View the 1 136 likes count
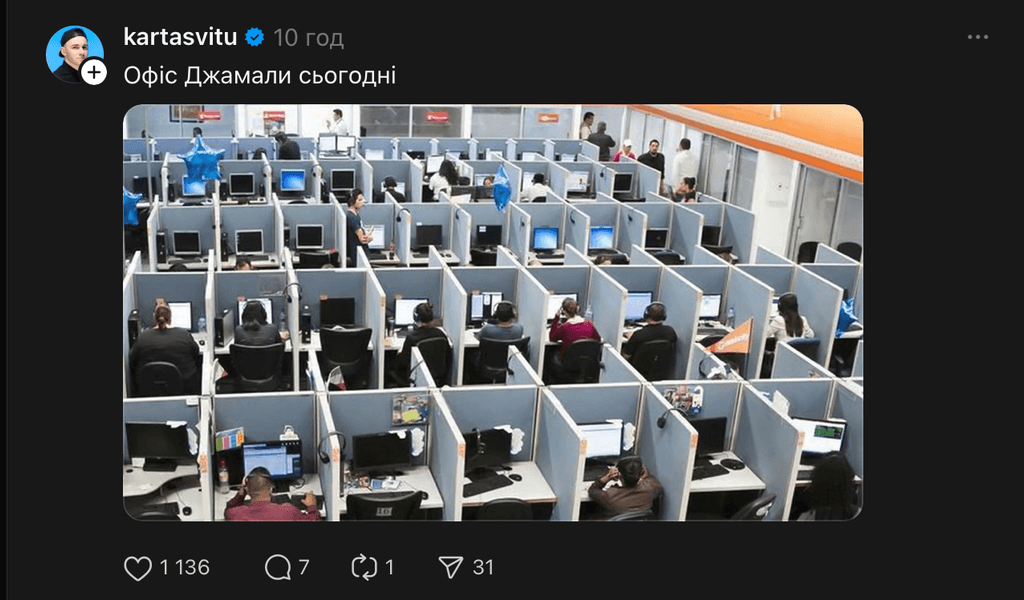This screenshot has width=1024, height=600. (x=185, y=567)
